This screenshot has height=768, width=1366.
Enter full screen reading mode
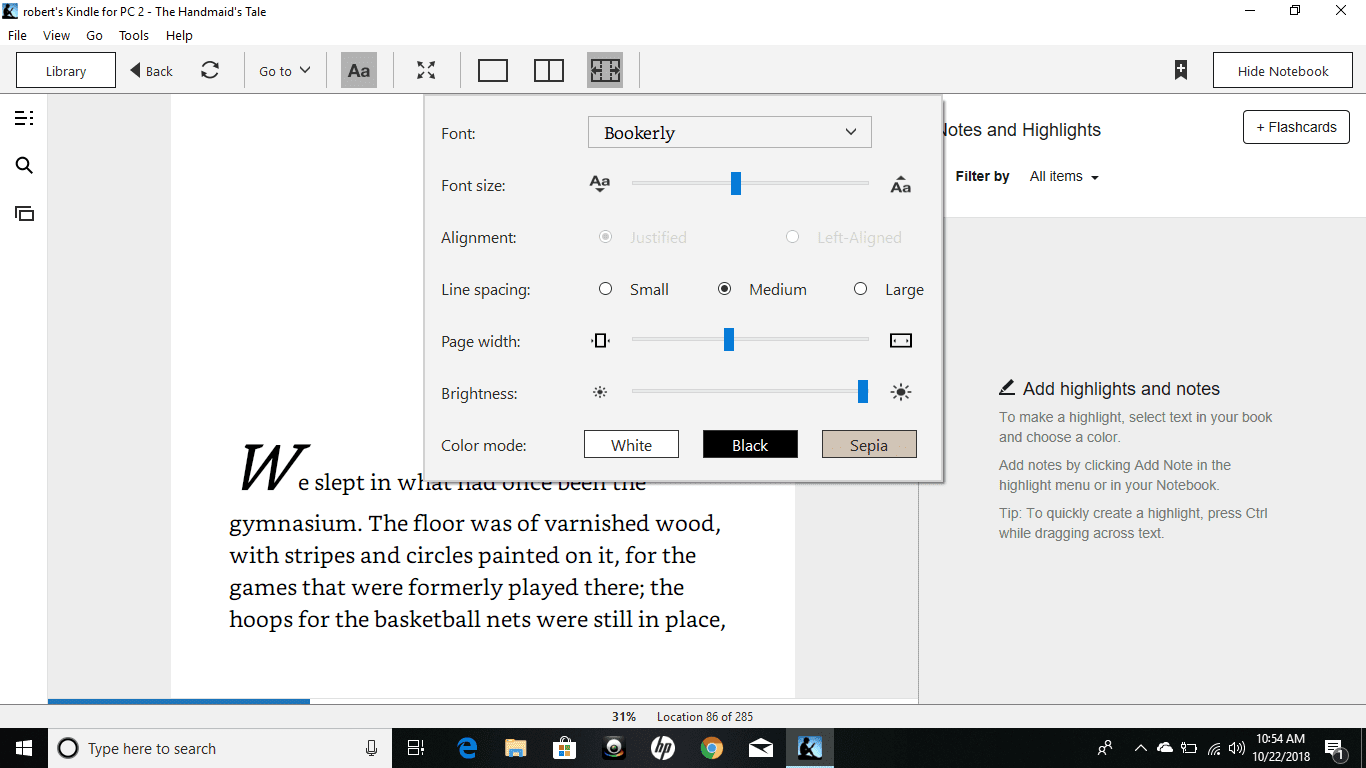tap(426, 71)
